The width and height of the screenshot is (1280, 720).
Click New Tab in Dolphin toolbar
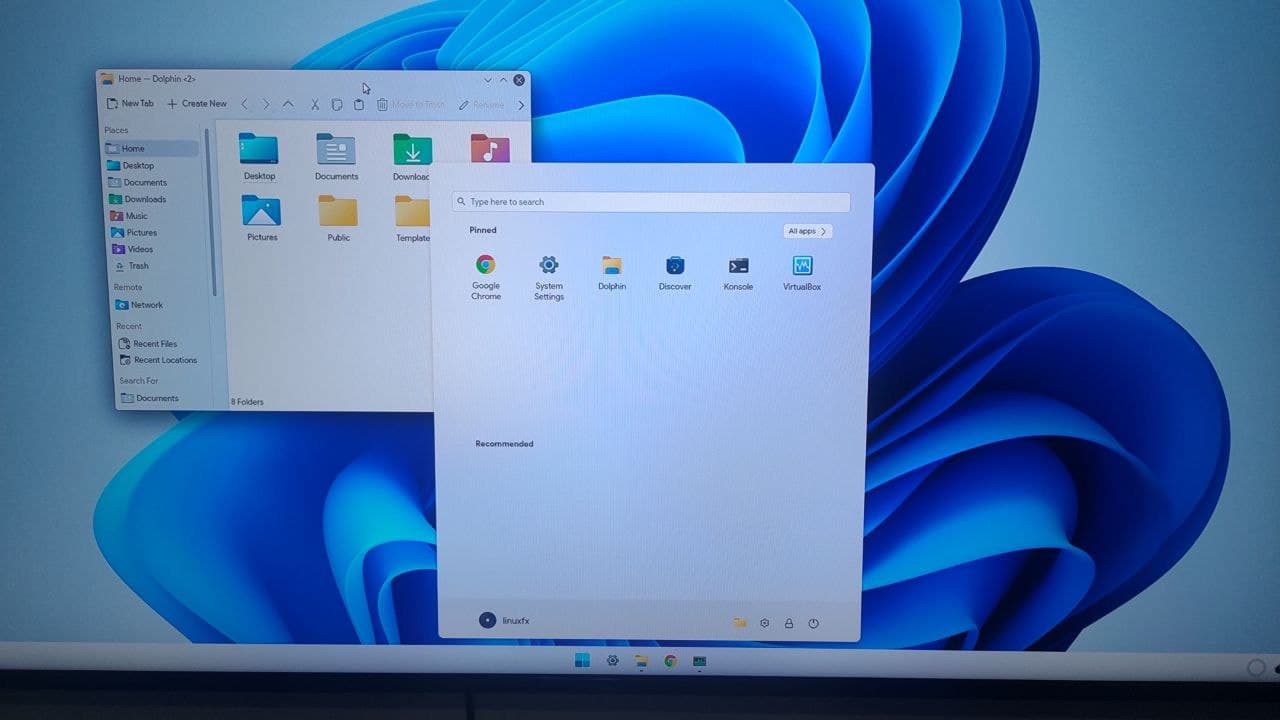(x=130, y=103)
